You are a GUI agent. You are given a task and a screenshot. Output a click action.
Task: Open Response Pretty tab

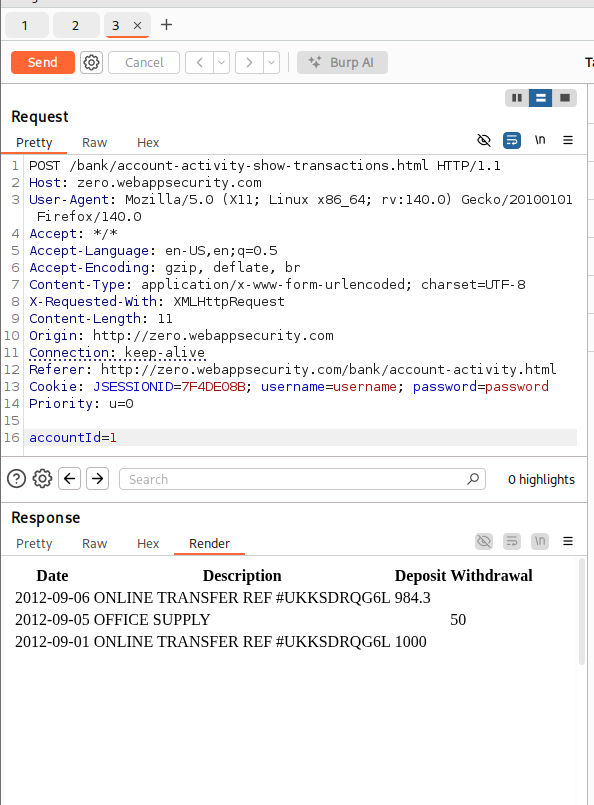(x=34, y=543)
